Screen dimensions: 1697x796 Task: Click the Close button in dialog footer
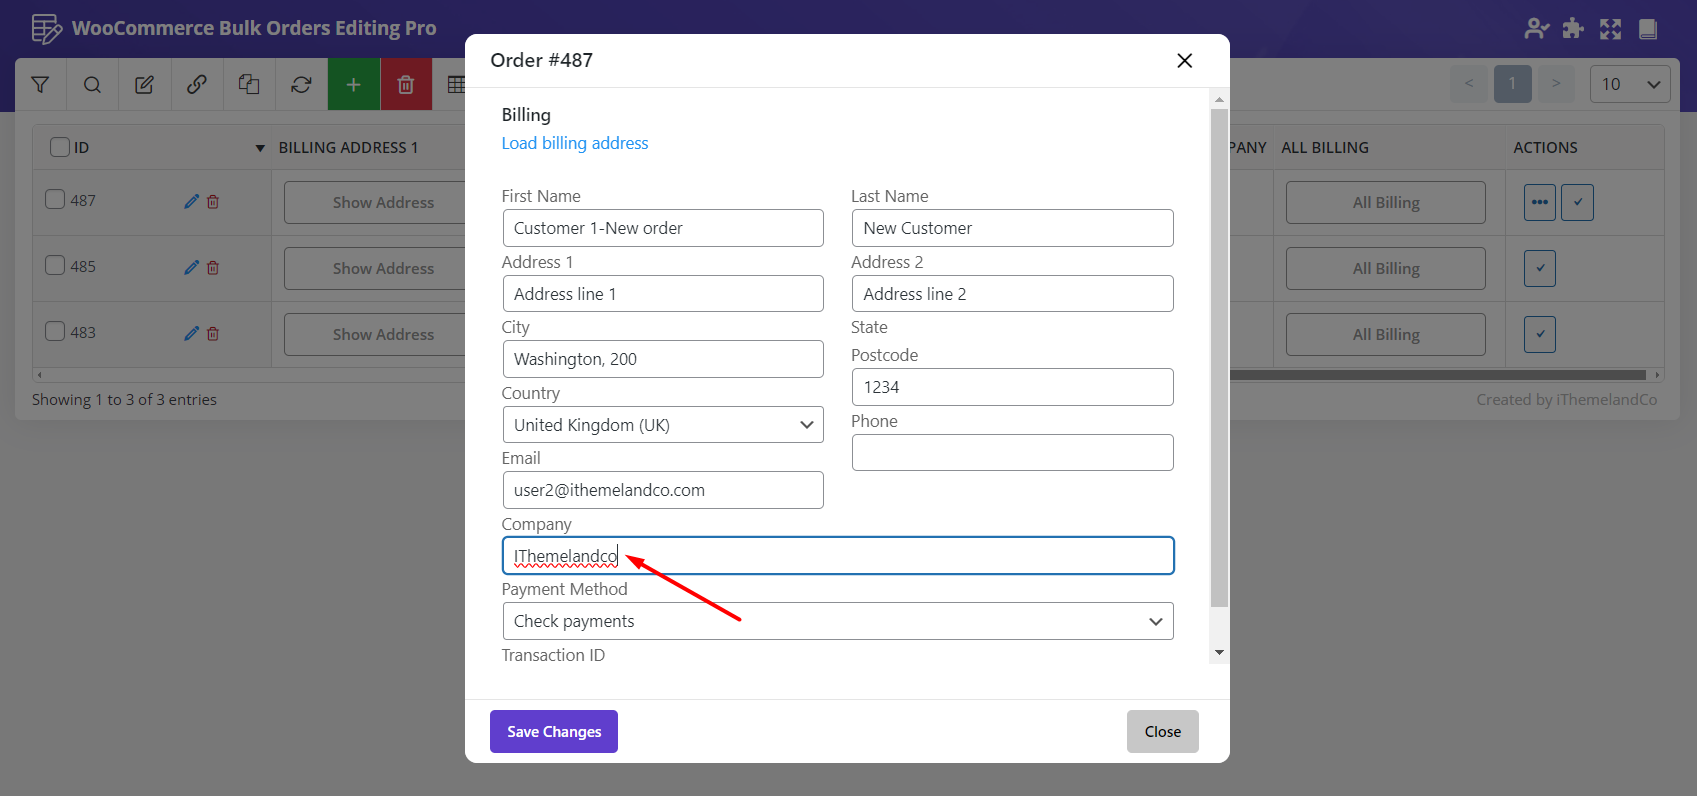pos(1162,732)
